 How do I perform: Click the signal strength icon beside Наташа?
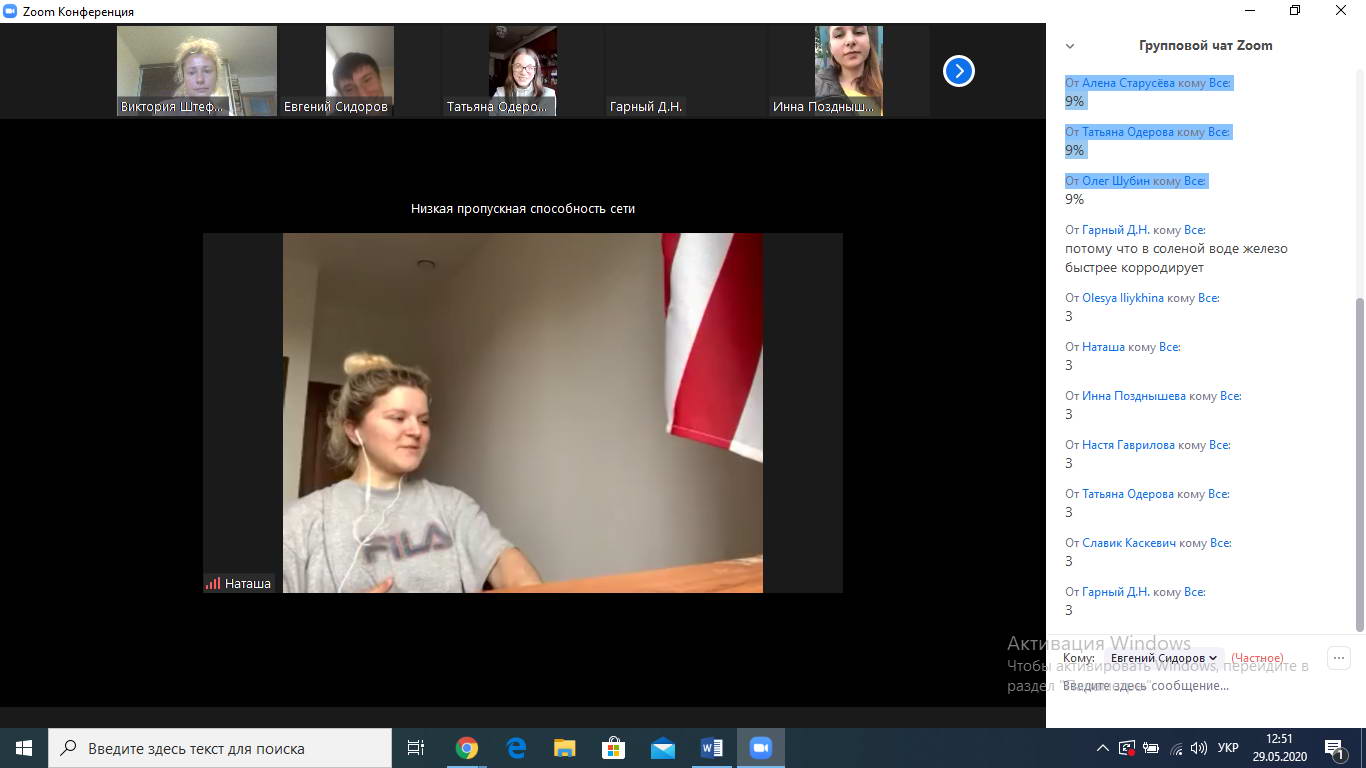(x=213, y=583)
